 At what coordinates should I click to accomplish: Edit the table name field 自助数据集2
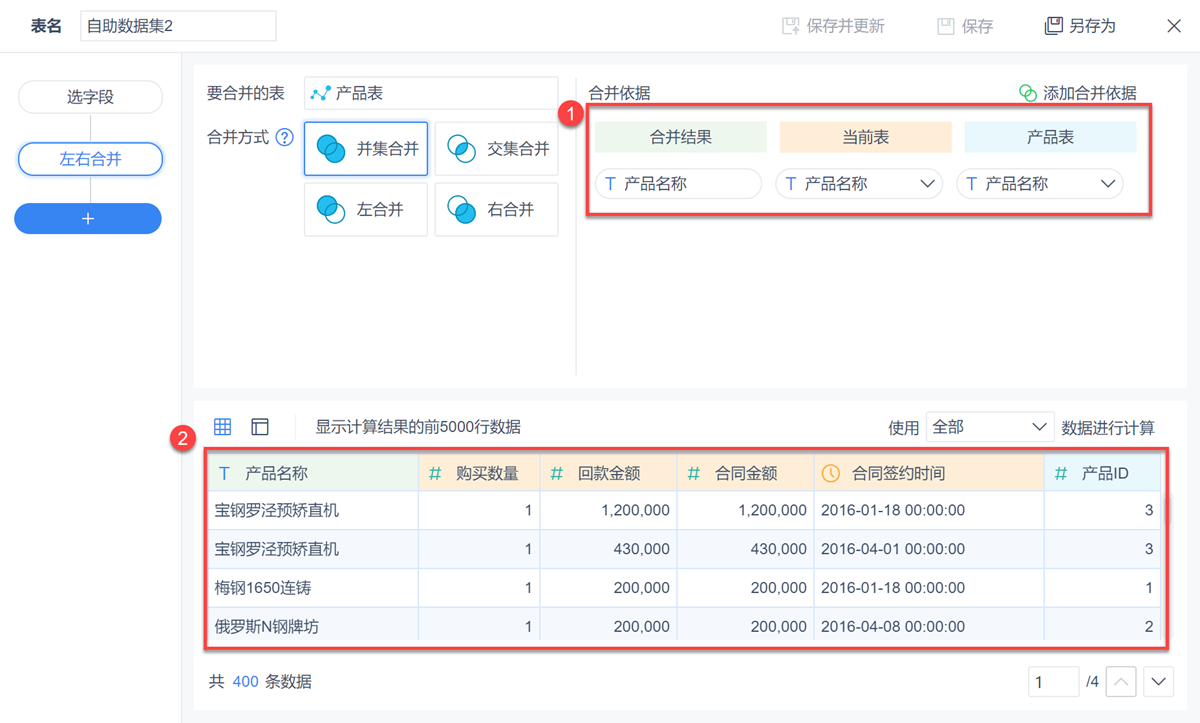click(x=178, y=26)
